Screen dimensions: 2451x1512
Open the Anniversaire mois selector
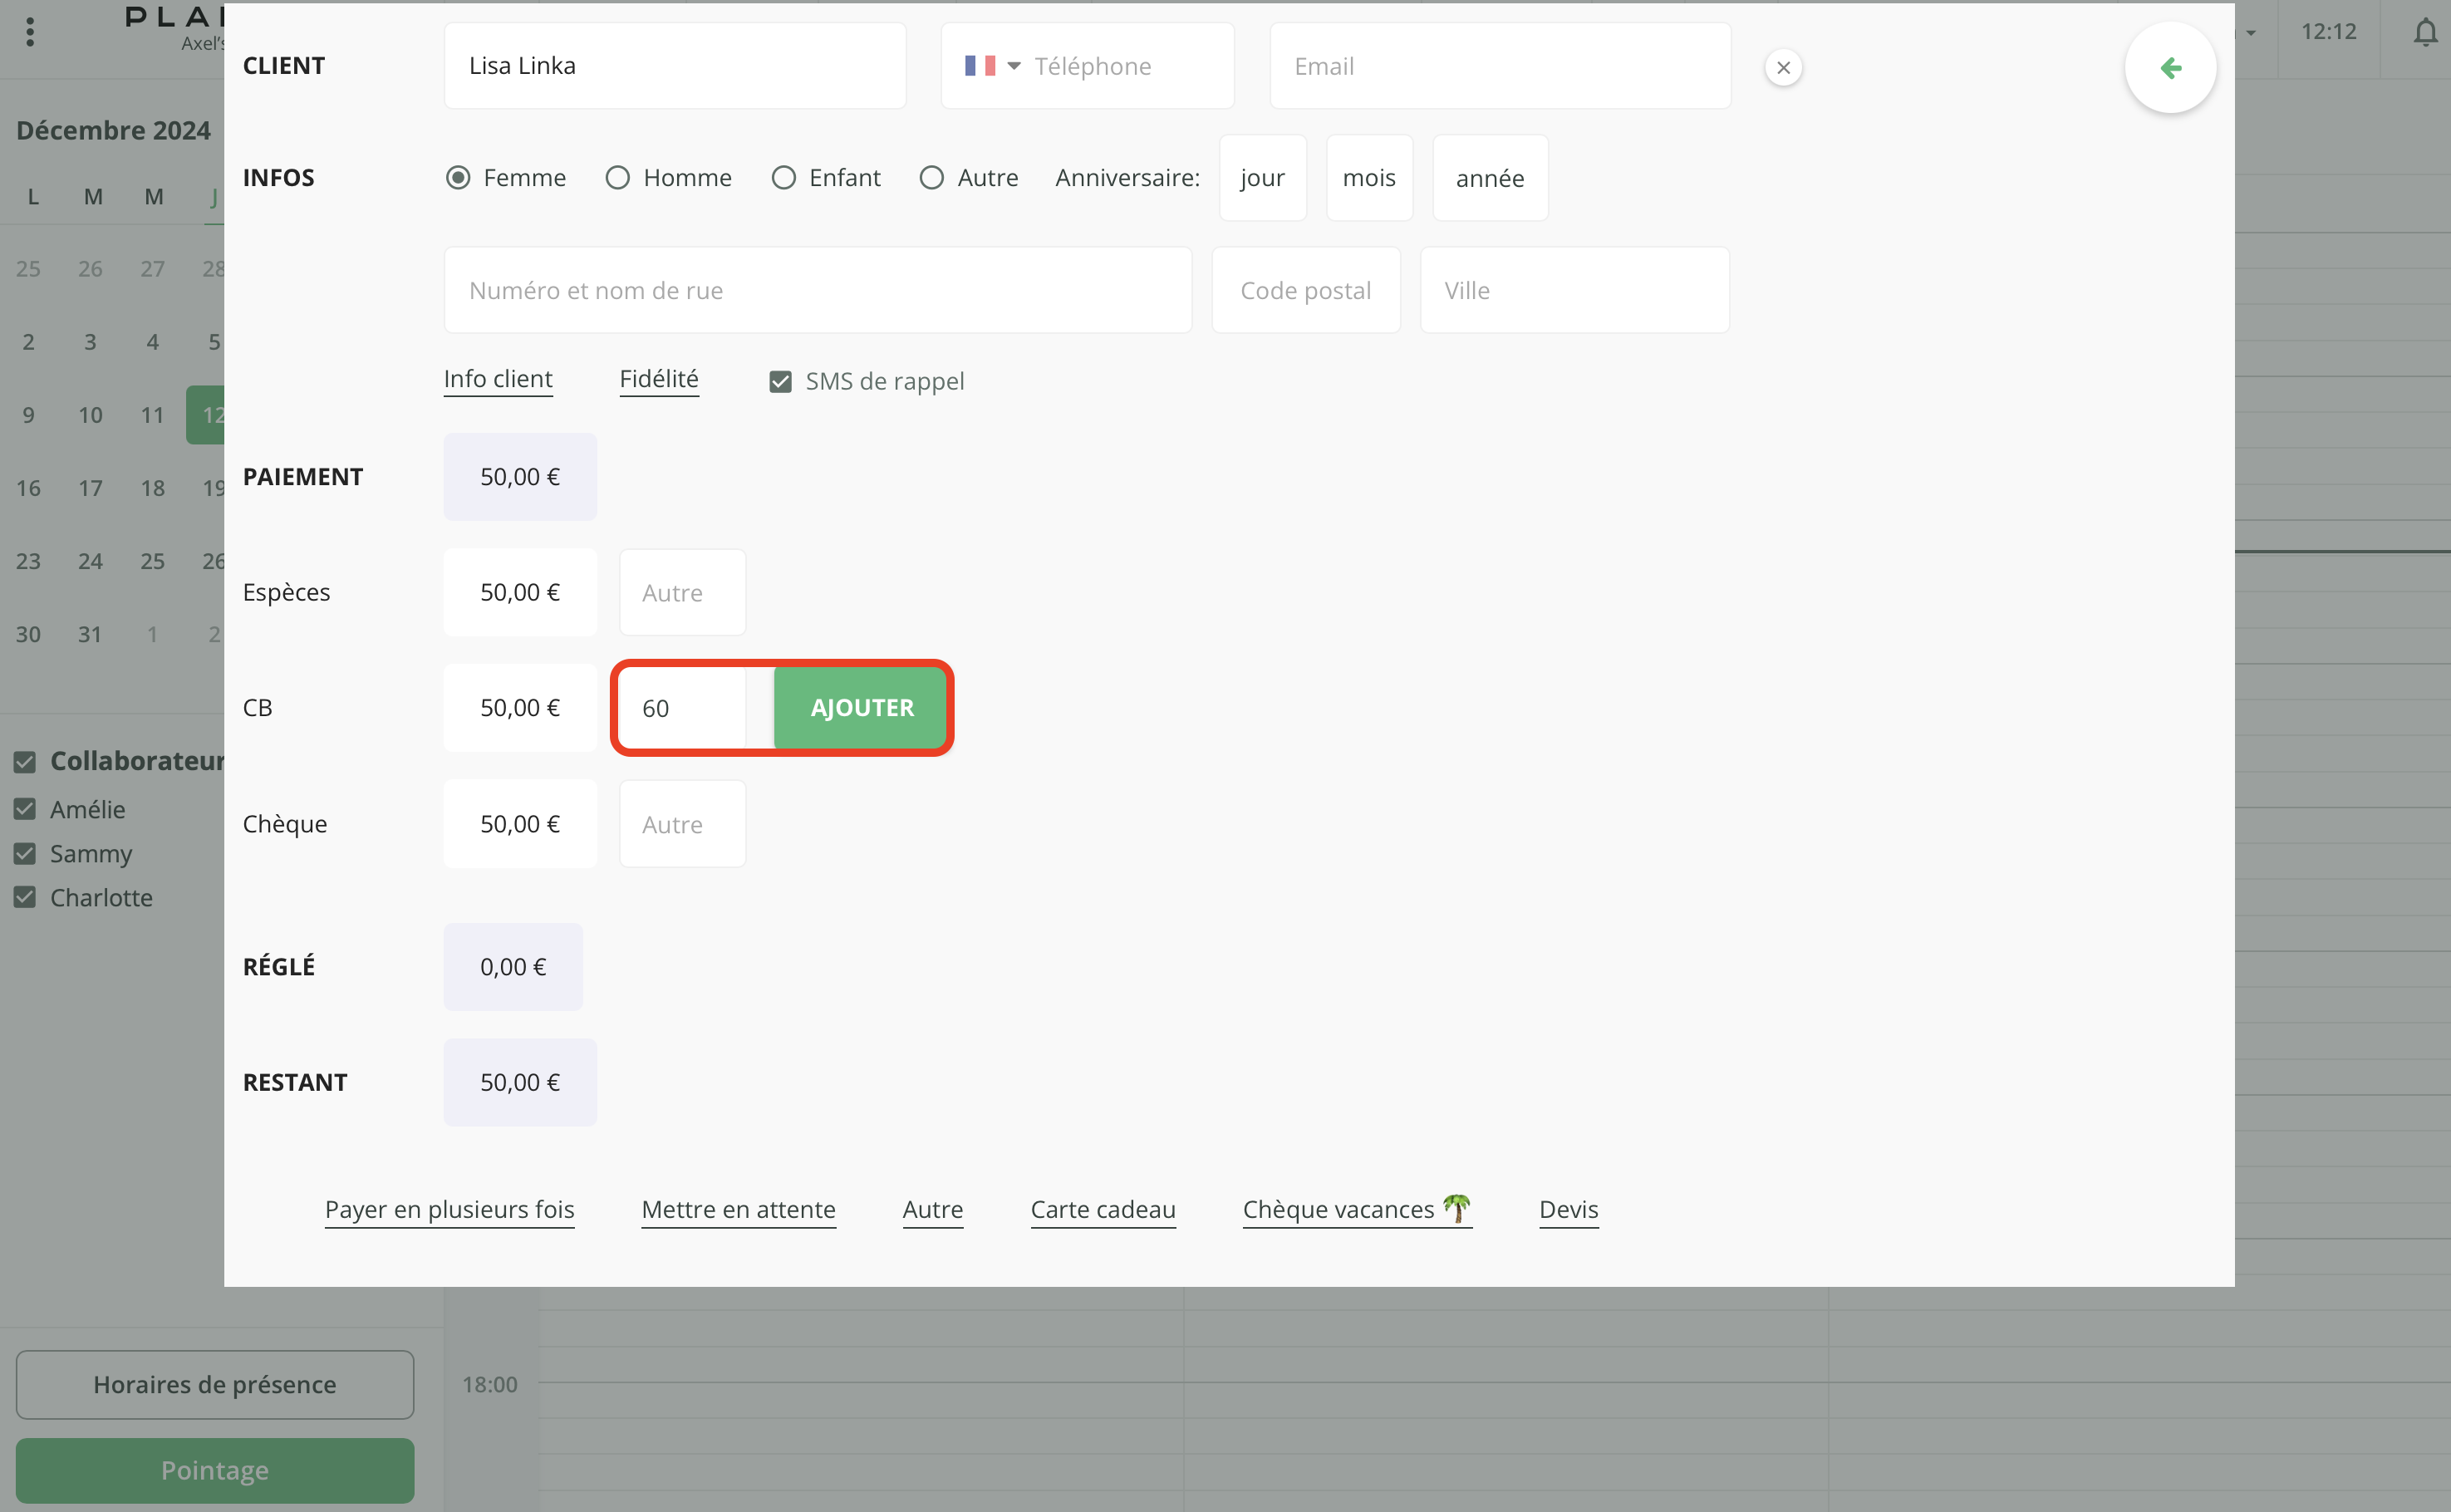coord(1368,178)
